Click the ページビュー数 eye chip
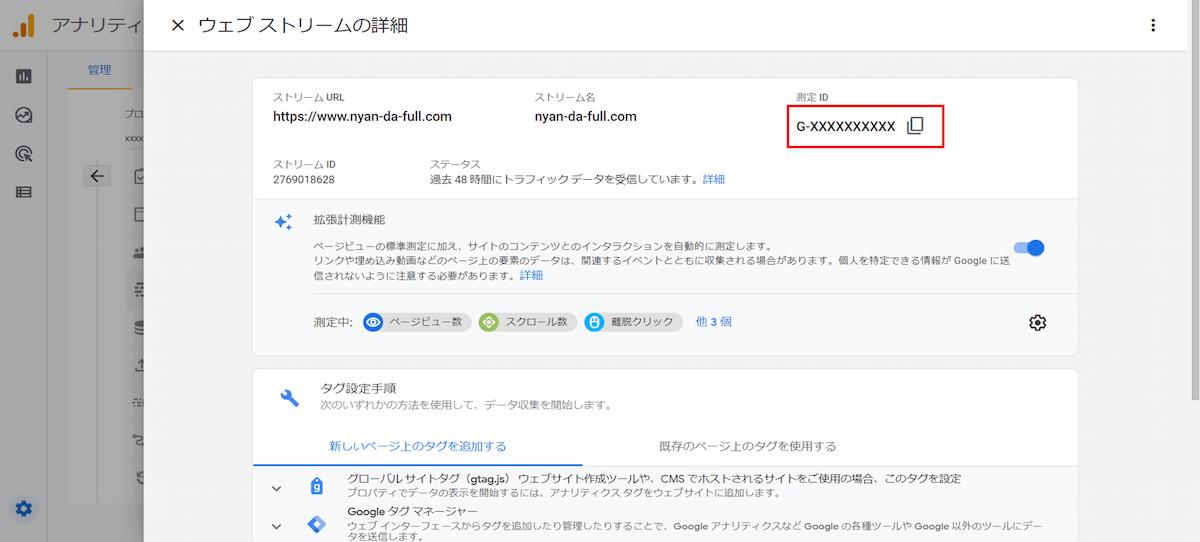 click(x=417, y=322)
